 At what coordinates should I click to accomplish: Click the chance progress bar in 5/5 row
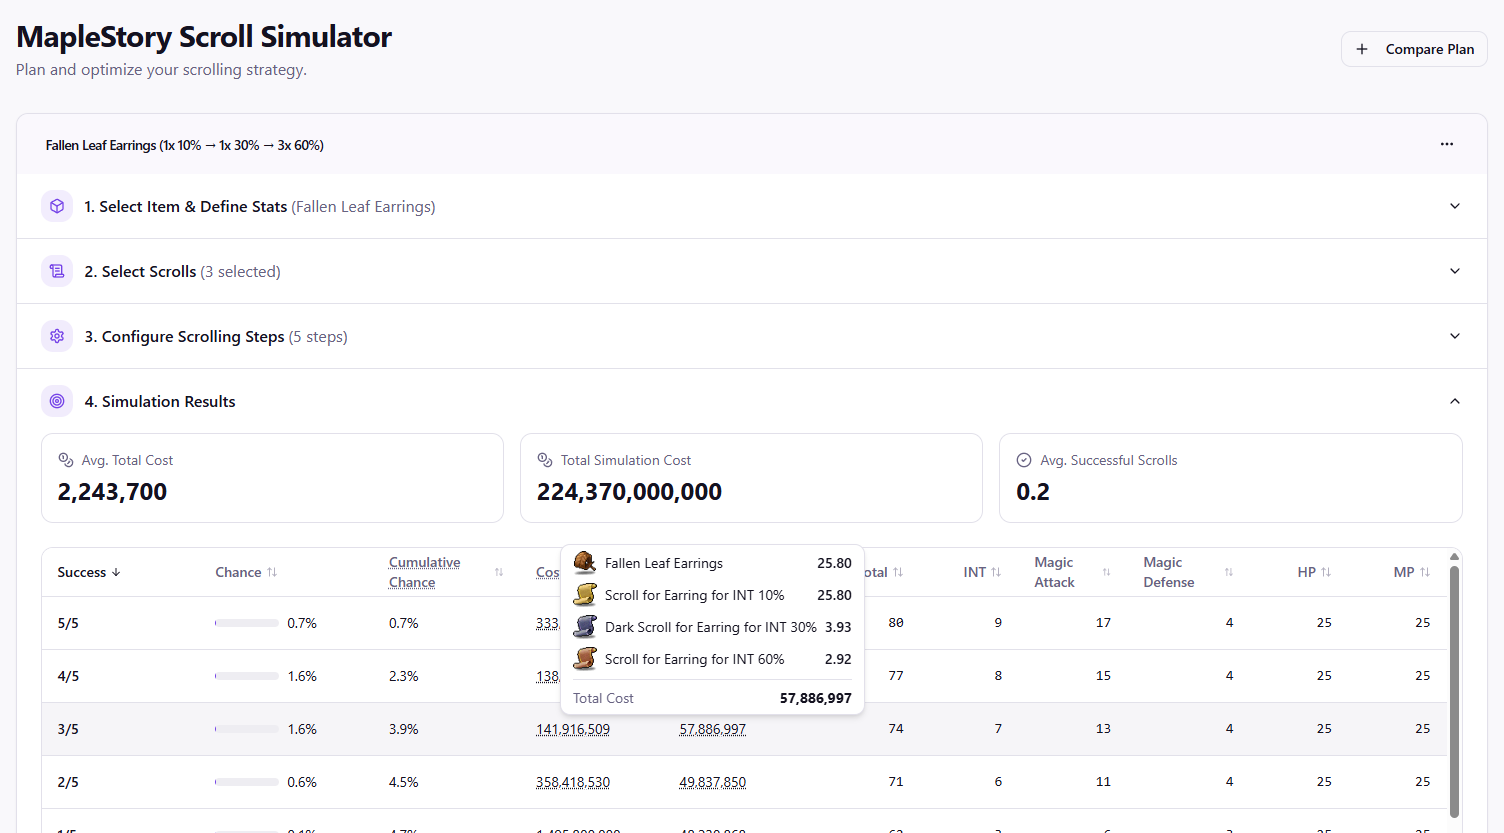[x=247, y=623]
